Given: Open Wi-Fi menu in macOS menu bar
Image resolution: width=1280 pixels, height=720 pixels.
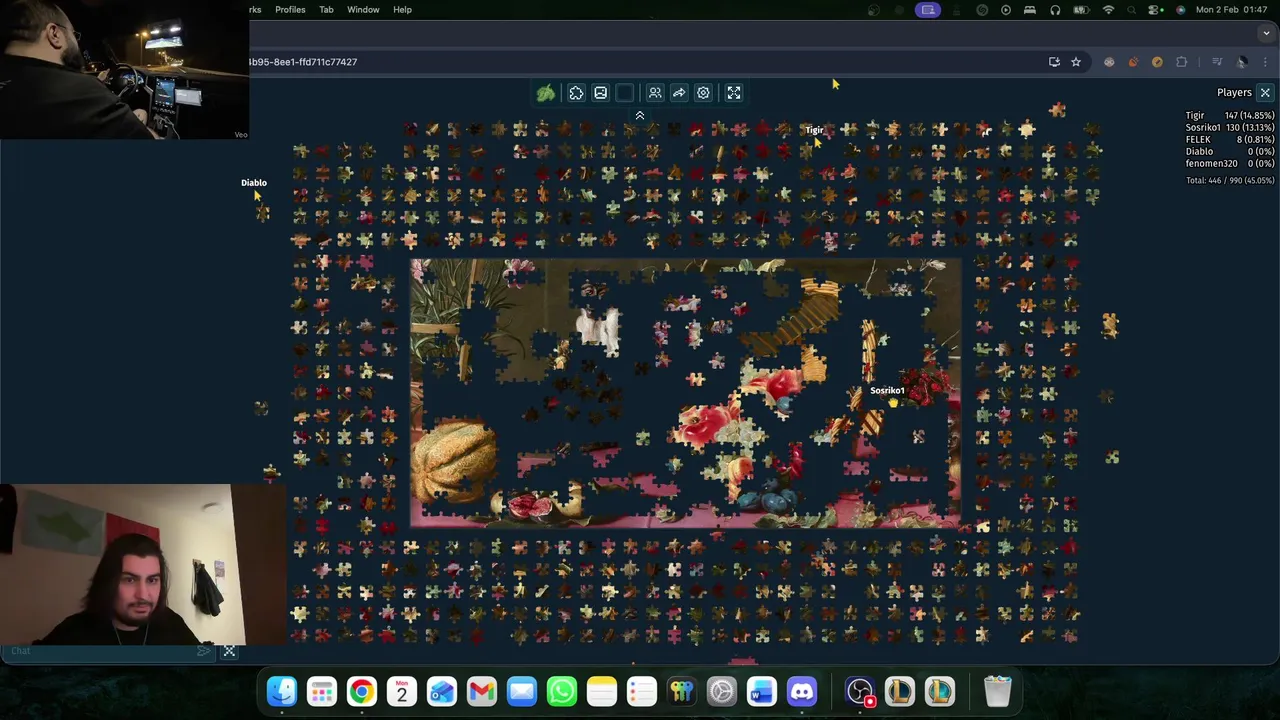Looking at the screenshot, I should click(1108, 9).
